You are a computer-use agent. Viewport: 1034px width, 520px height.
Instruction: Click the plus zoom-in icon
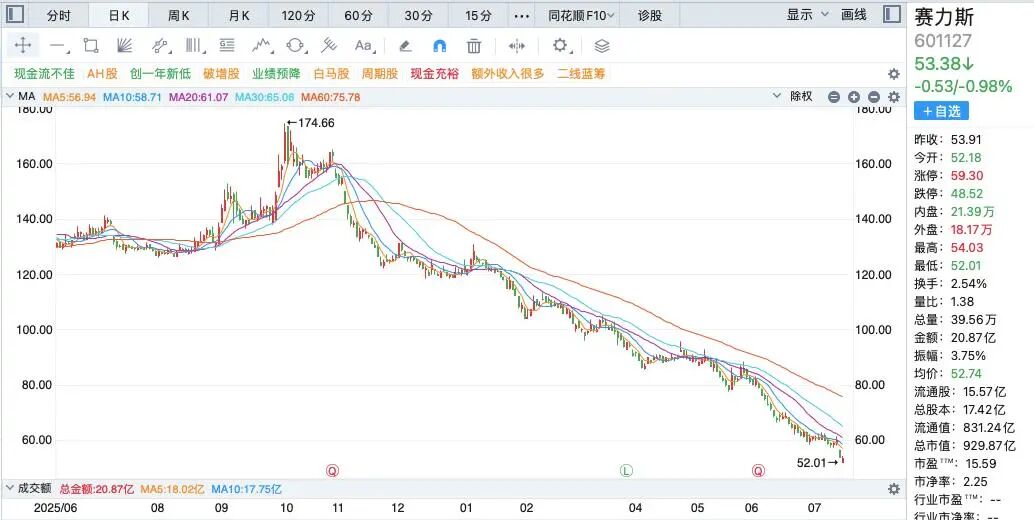point(854,97)
